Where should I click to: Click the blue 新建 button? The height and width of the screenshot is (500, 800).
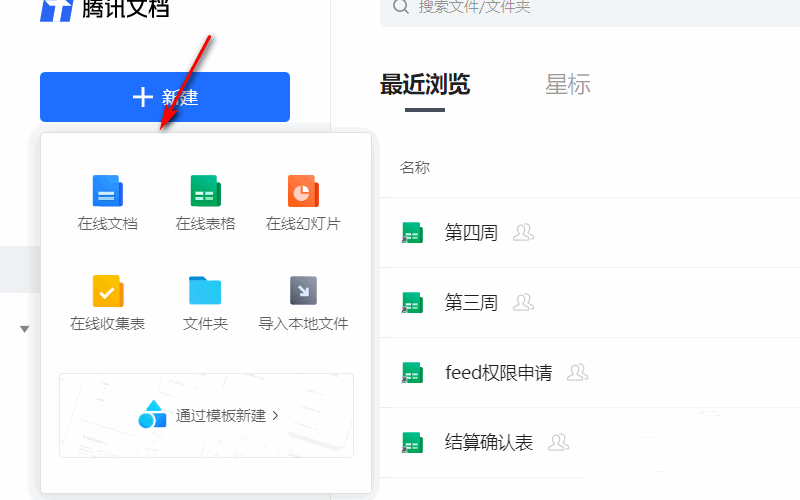[x=165, y=97]
